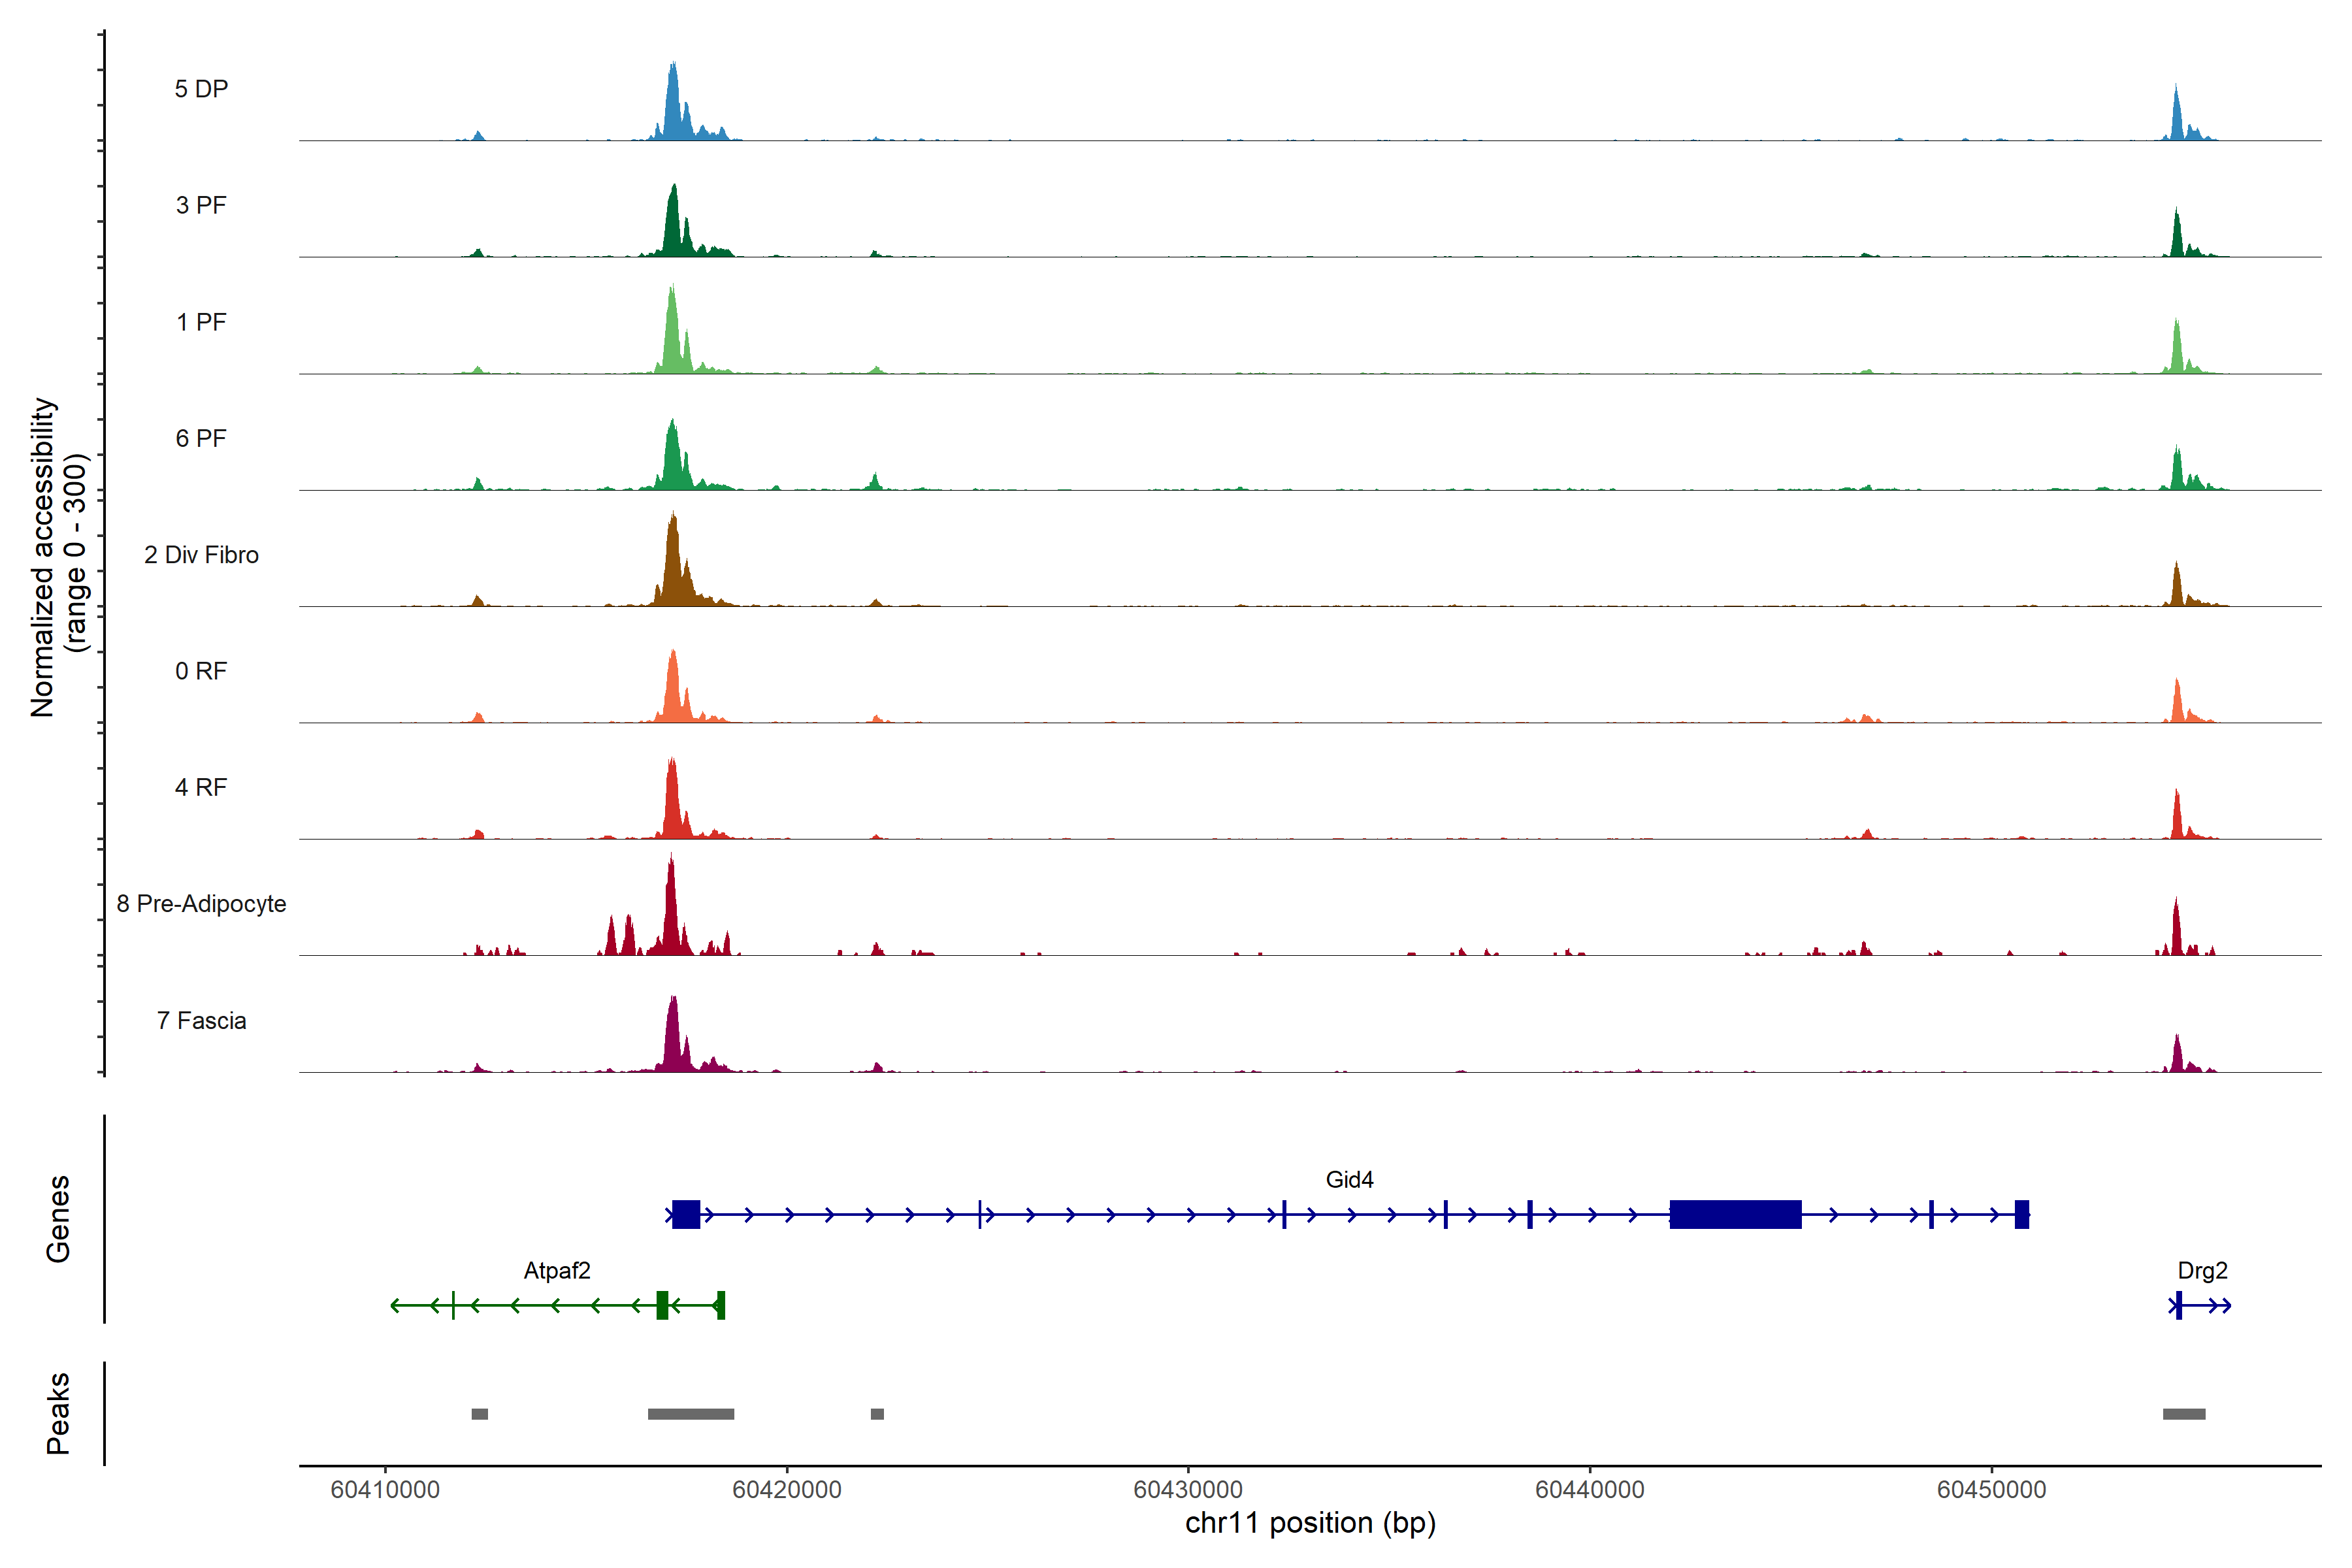Click the 0 RF track label
2352x1568 pixels.
click(x=201, y=671)
